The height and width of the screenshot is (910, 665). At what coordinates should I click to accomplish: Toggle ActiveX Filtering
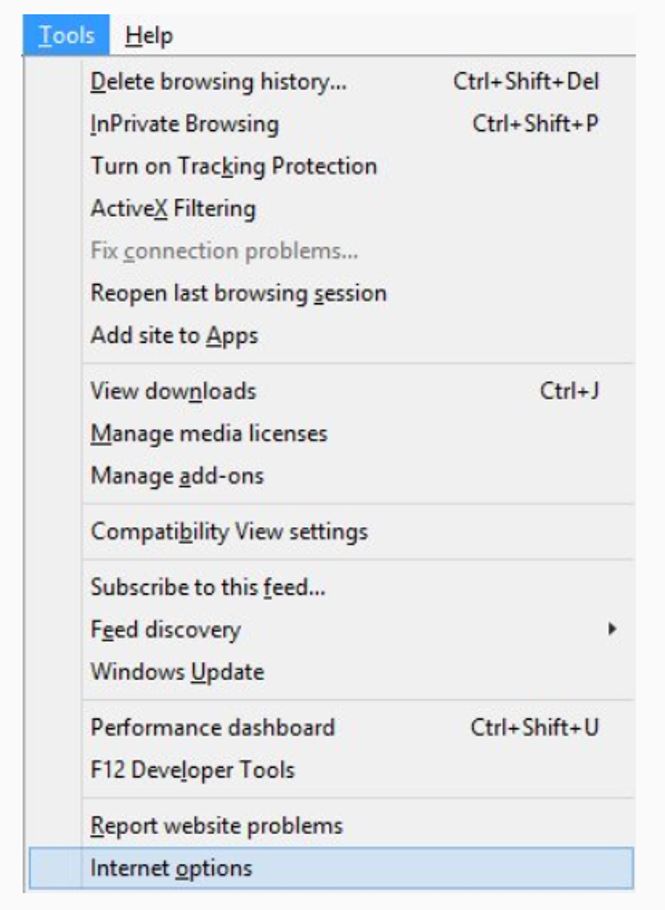click(173, 209)
